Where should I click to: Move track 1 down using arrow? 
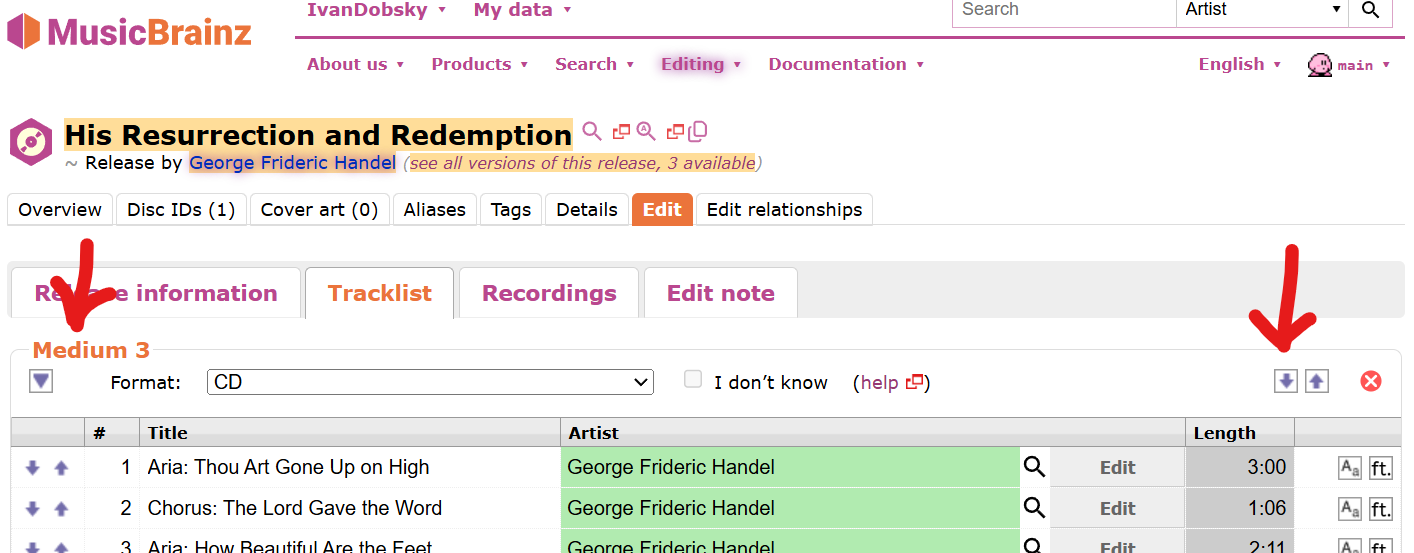(x=33, y=468)
